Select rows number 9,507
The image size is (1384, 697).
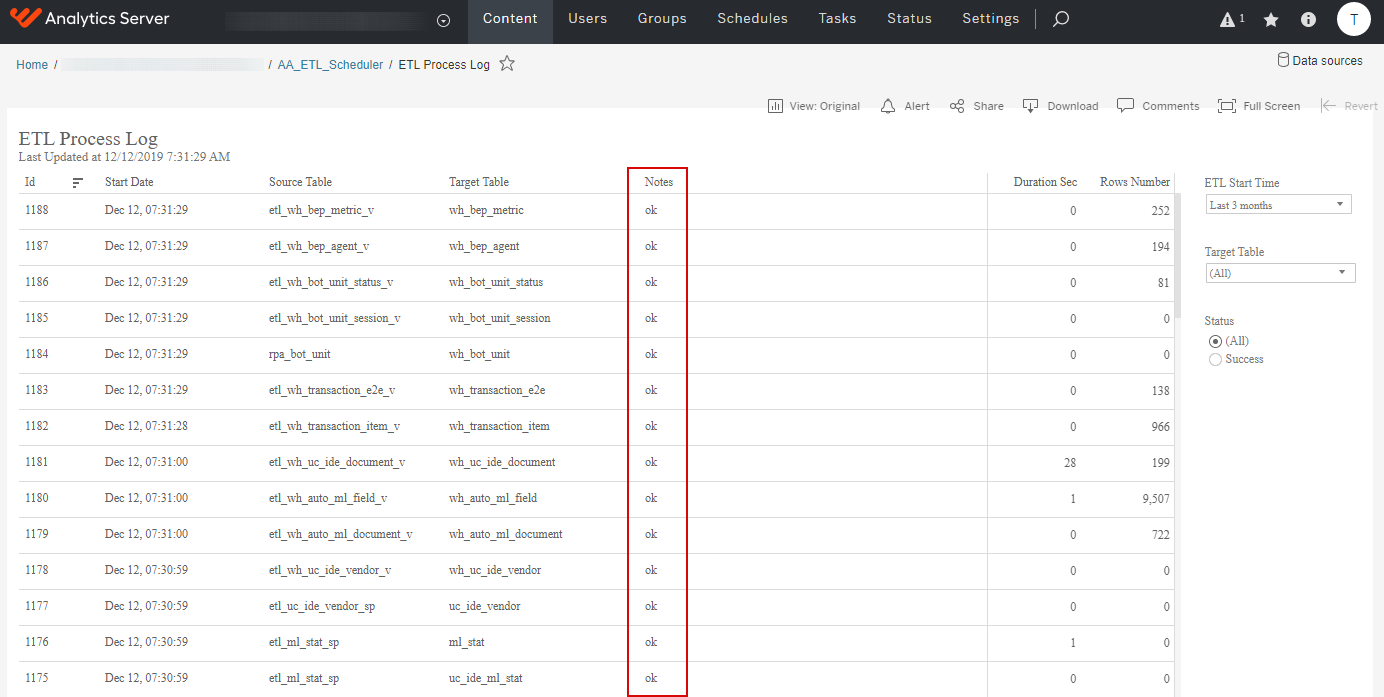pos(1155,499)
